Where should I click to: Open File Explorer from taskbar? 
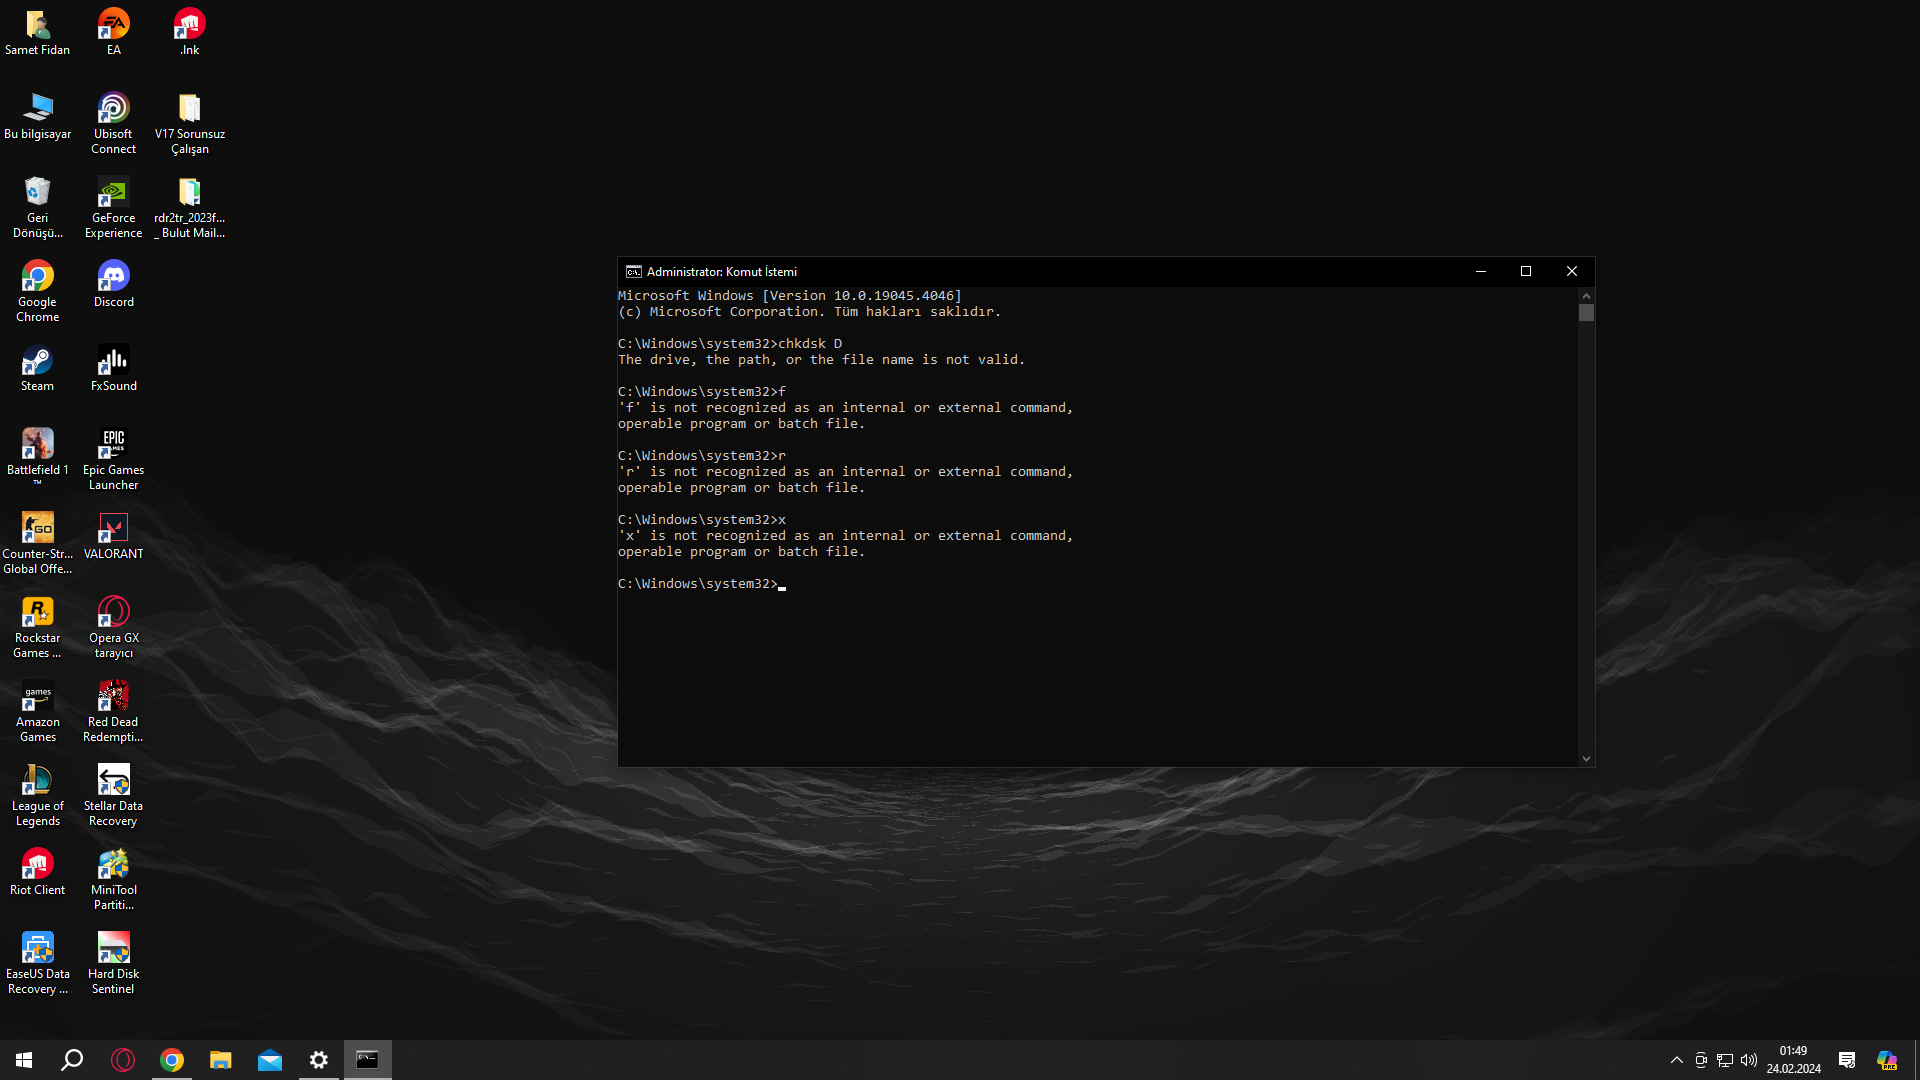coord(220,1060)
